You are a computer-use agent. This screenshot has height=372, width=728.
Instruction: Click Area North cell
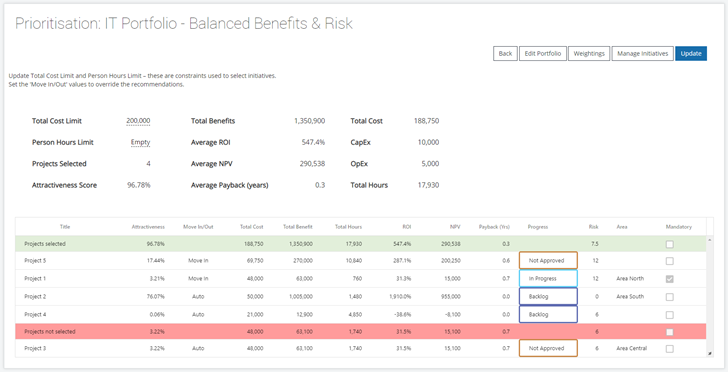pos(630,279)
